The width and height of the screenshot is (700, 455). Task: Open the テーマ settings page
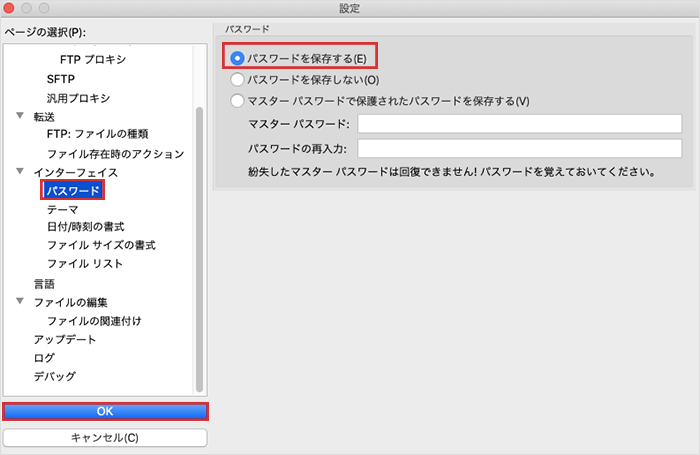(62, 209)
